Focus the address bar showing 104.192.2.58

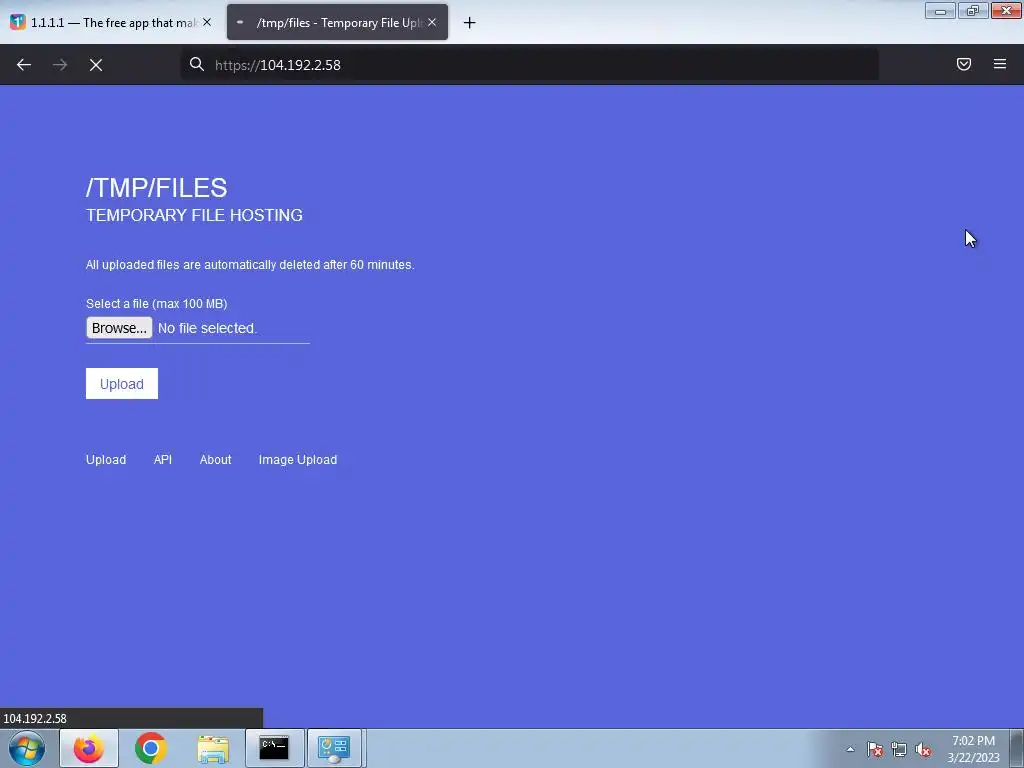(530, 65)
